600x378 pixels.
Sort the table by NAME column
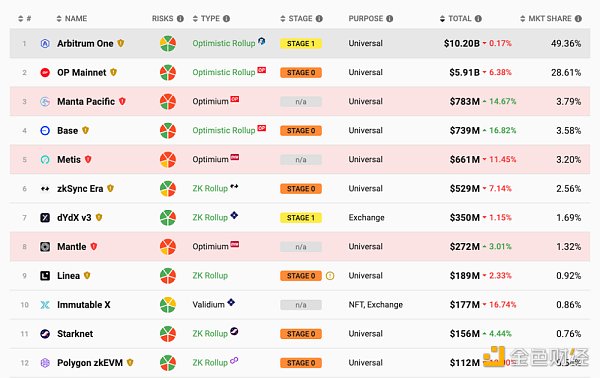(x=72, y=19)
